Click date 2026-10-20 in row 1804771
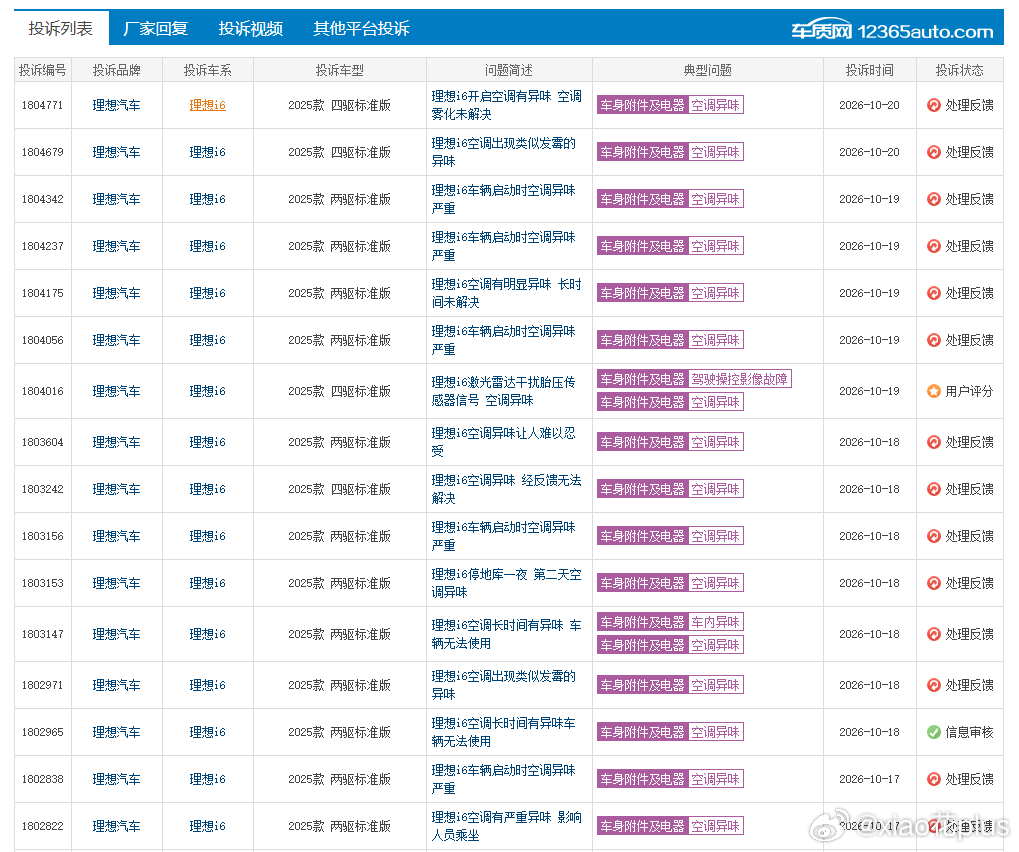Viewport: 1019px width, 852px height. click(870, 105)
